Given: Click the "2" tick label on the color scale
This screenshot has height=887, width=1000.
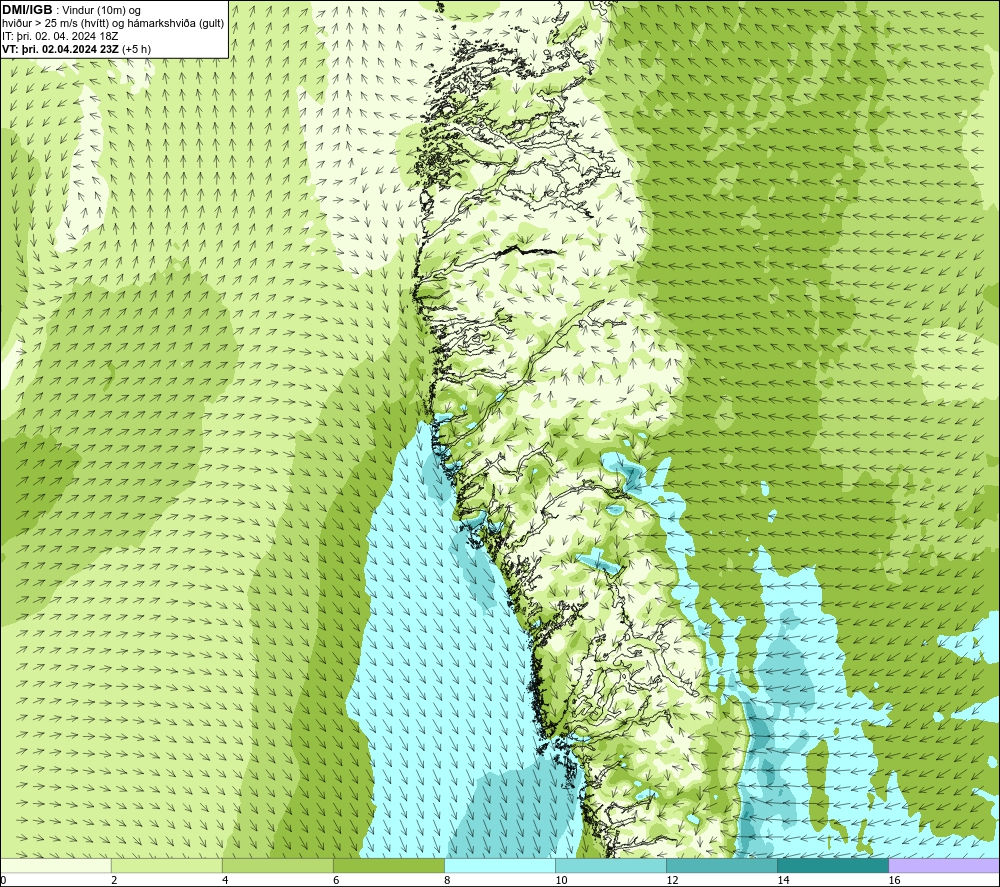Looking at the screenshot, I should click(x=114, y=881).
